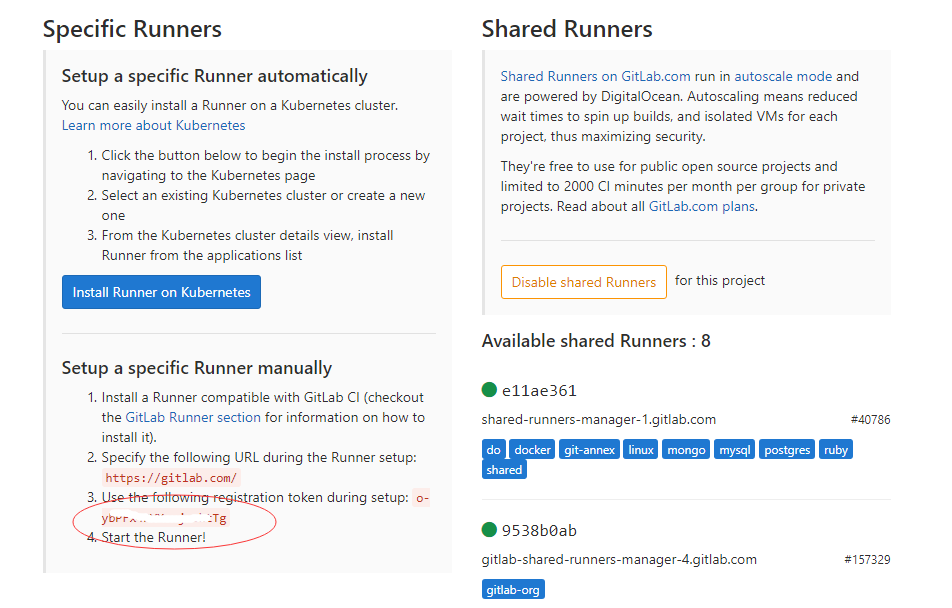Follow the GitLab Runner section link
The image size is (952, 608).
[193, 417]
